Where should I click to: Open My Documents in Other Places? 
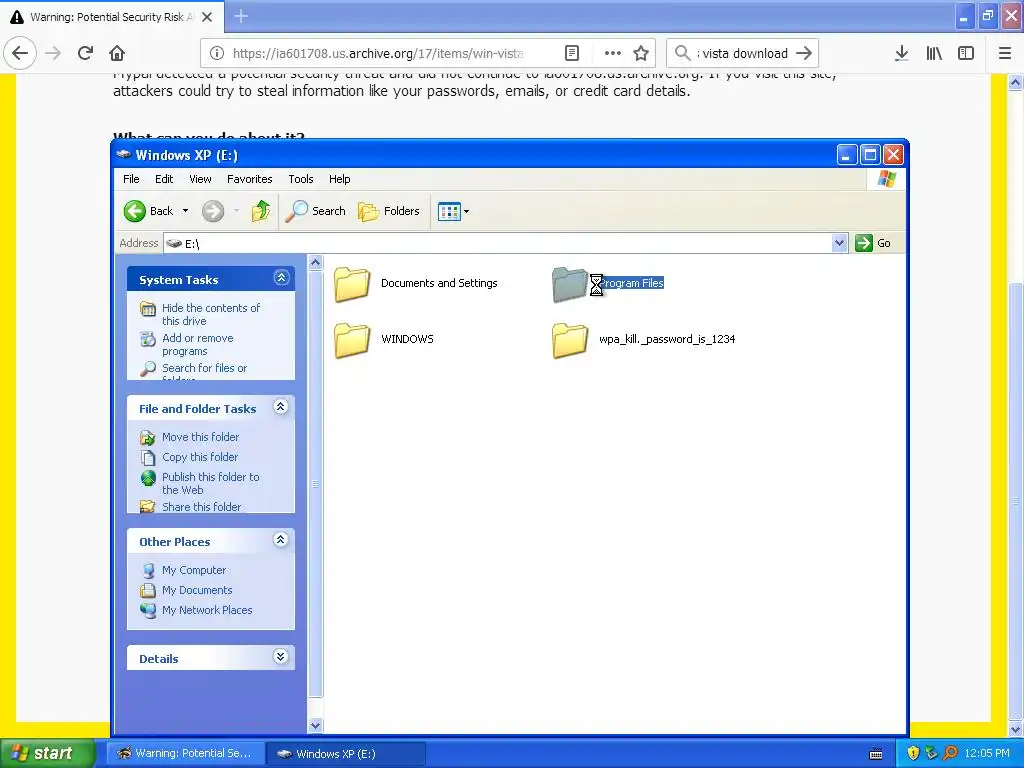coord(197,590)
